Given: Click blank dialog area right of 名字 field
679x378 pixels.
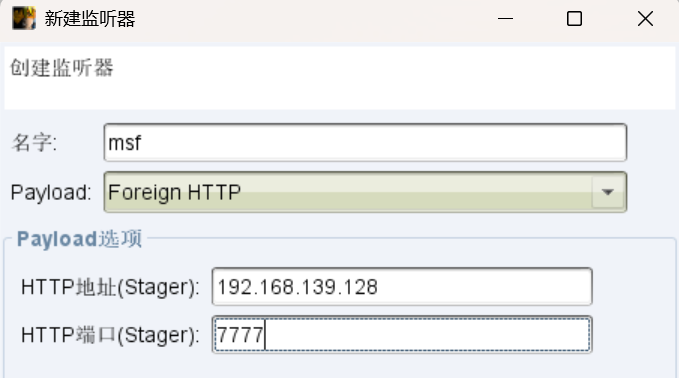Looking at the screenshot, I should (x=652, y=142).
